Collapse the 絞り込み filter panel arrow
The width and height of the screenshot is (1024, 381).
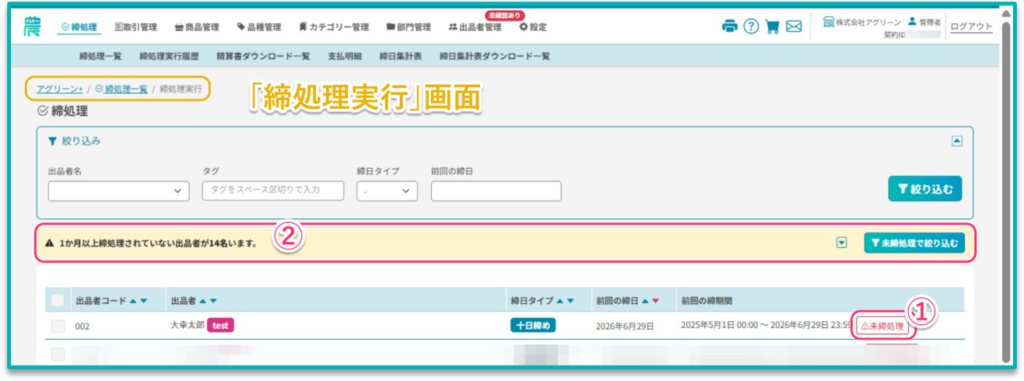[x=956, y=141]
